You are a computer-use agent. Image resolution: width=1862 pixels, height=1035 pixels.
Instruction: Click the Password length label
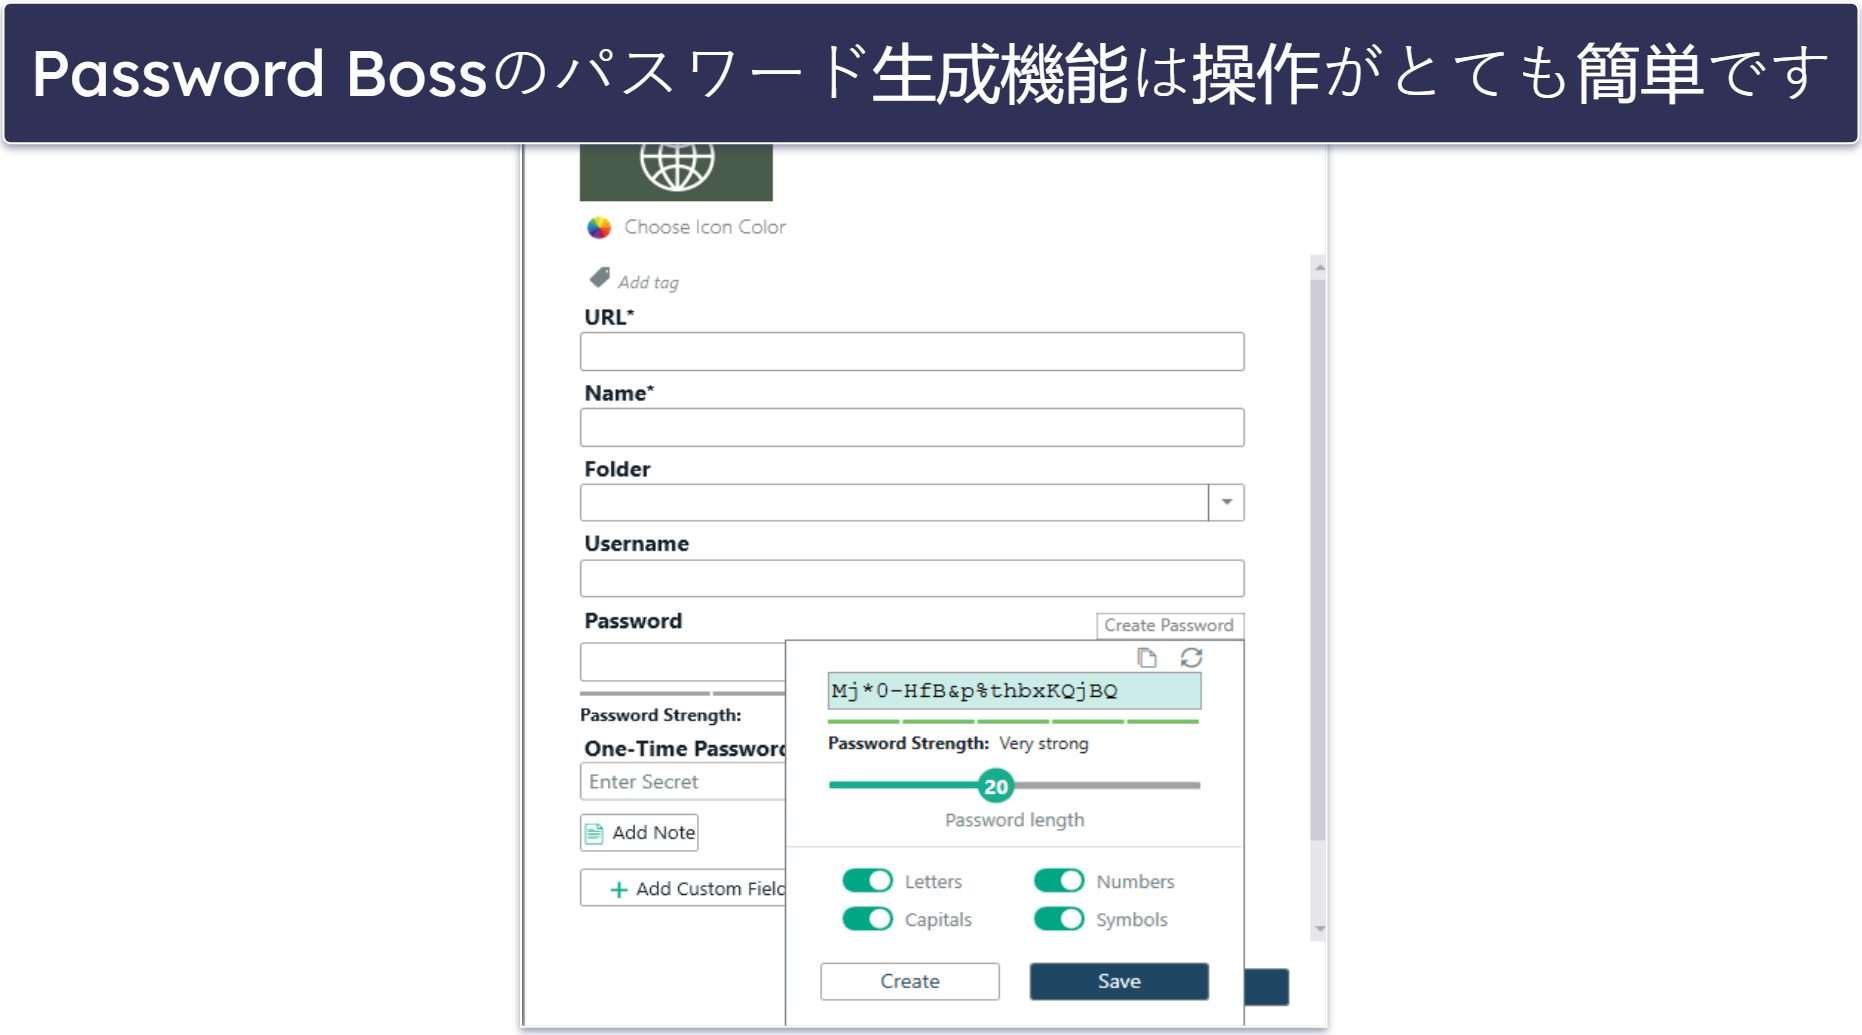pyautogui.click(x=1014, y=820)
